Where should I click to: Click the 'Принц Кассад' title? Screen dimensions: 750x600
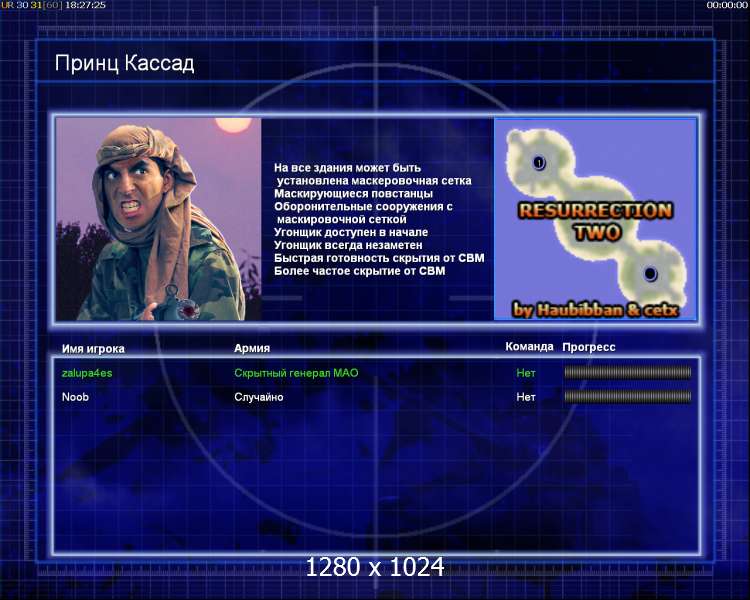tap(124, 64)
